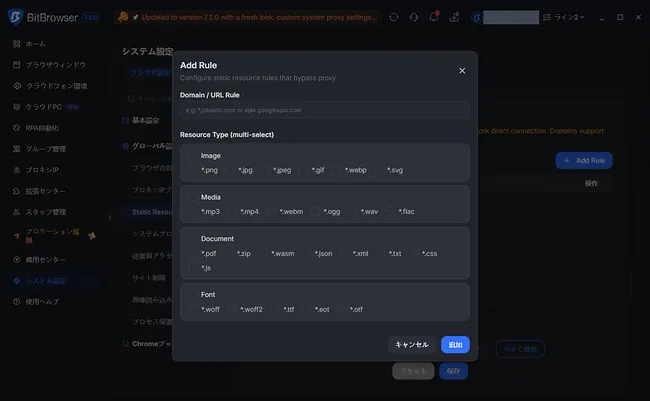The height and width of the screenshot is (401, 650).
Task: Click the refresh icon in top bar
Action: [x=394, y=17]
